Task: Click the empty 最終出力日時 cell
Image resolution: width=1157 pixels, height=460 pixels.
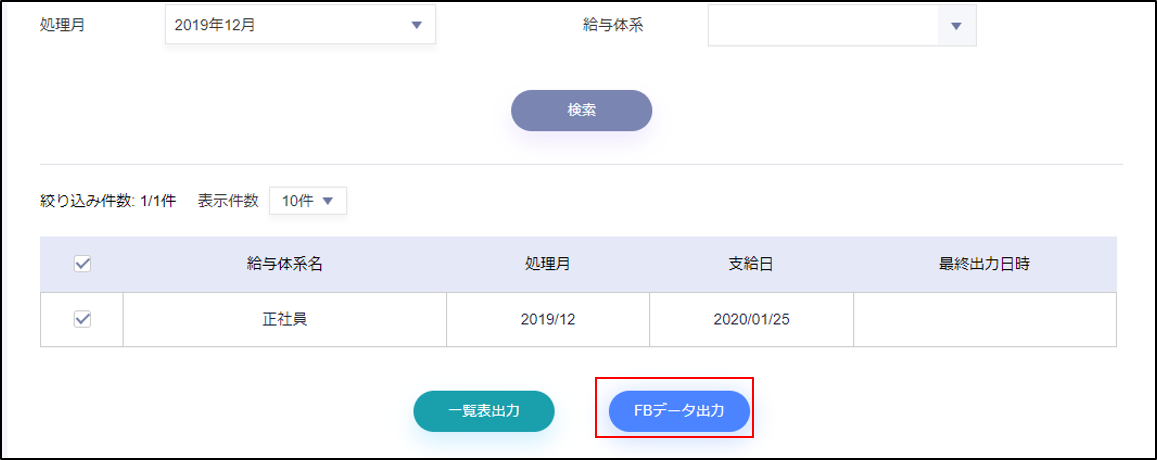Action: point(984,320)
